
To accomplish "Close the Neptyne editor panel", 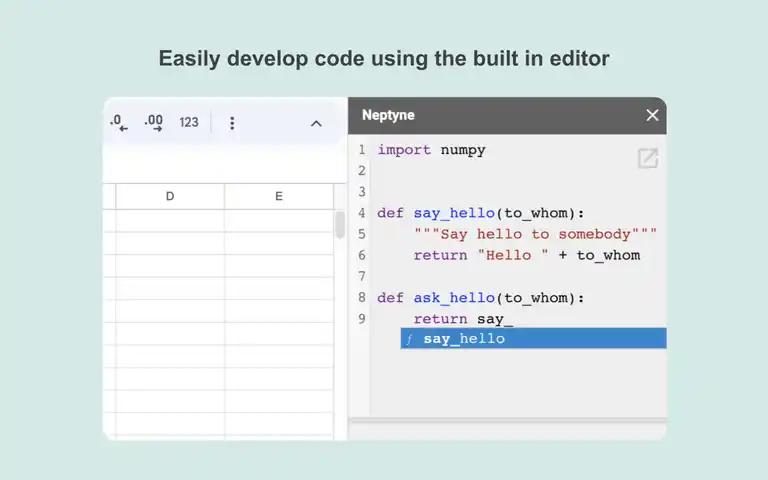I will pyautogui.click(x=652, y=115).
